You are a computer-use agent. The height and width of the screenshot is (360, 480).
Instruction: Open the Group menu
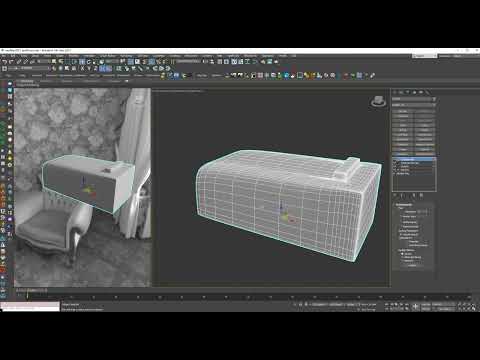(x=35, y=56)
